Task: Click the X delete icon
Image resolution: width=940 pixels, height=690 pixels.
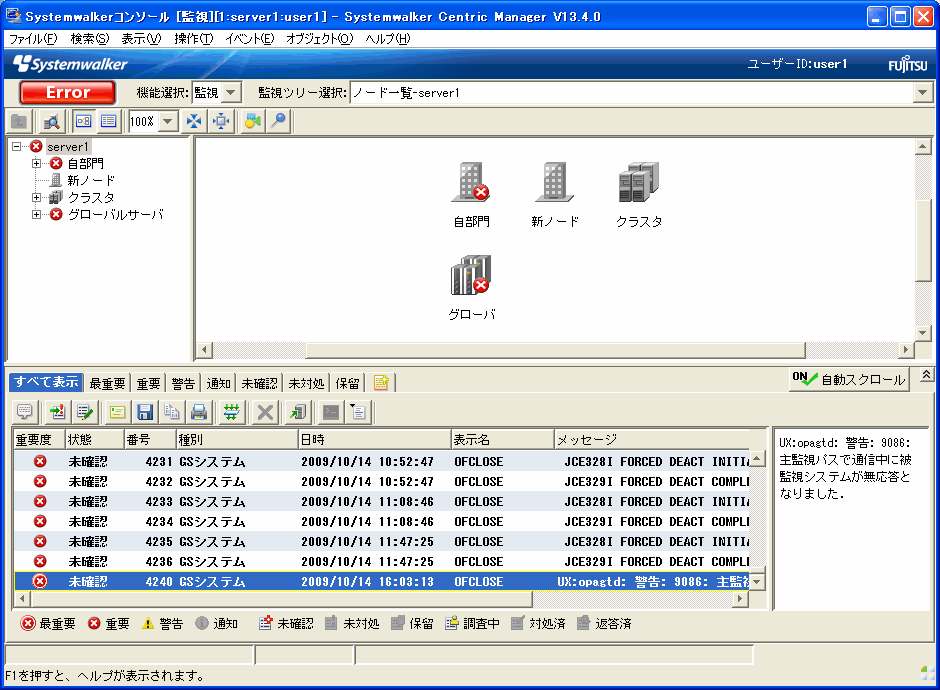Action: tap(265, 412)
